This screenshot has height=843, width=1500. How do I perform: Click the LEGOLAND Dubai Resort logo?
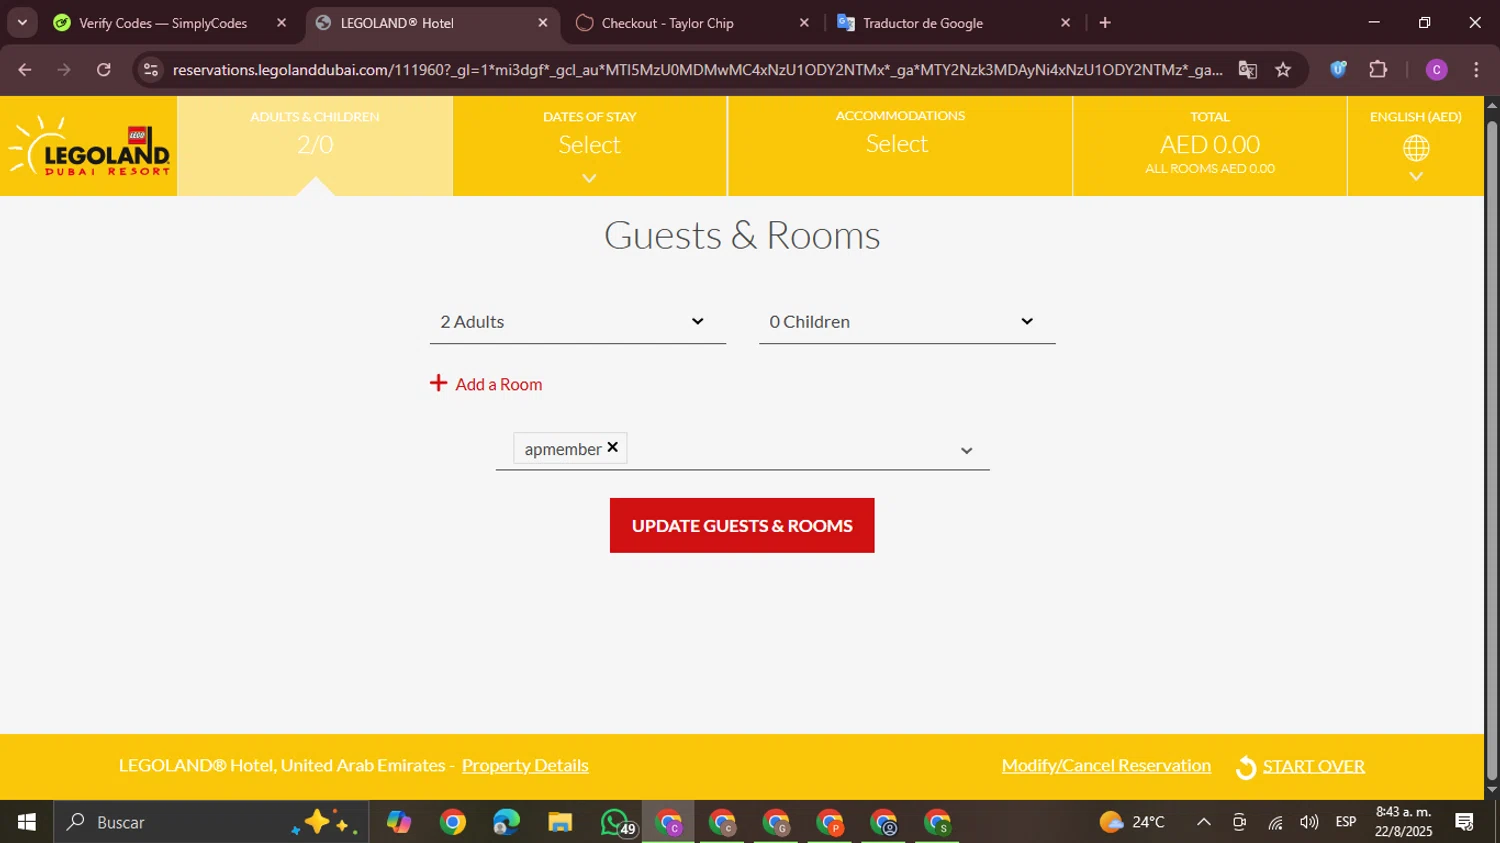(89, 146)
